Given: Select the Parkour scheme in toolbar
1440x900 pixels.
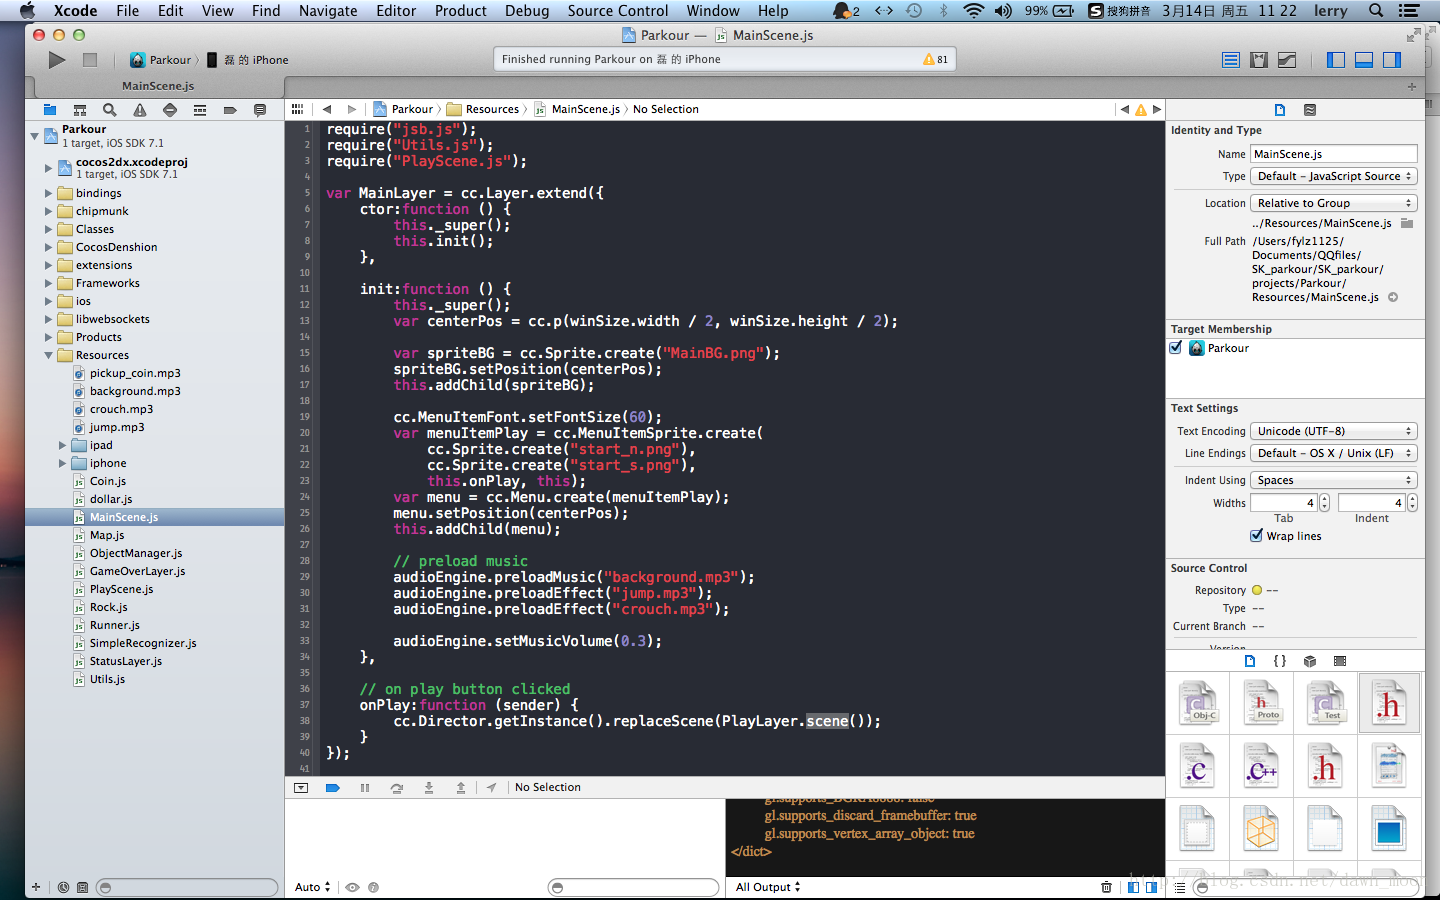Looking at the screenshot, I should (161, 60).
